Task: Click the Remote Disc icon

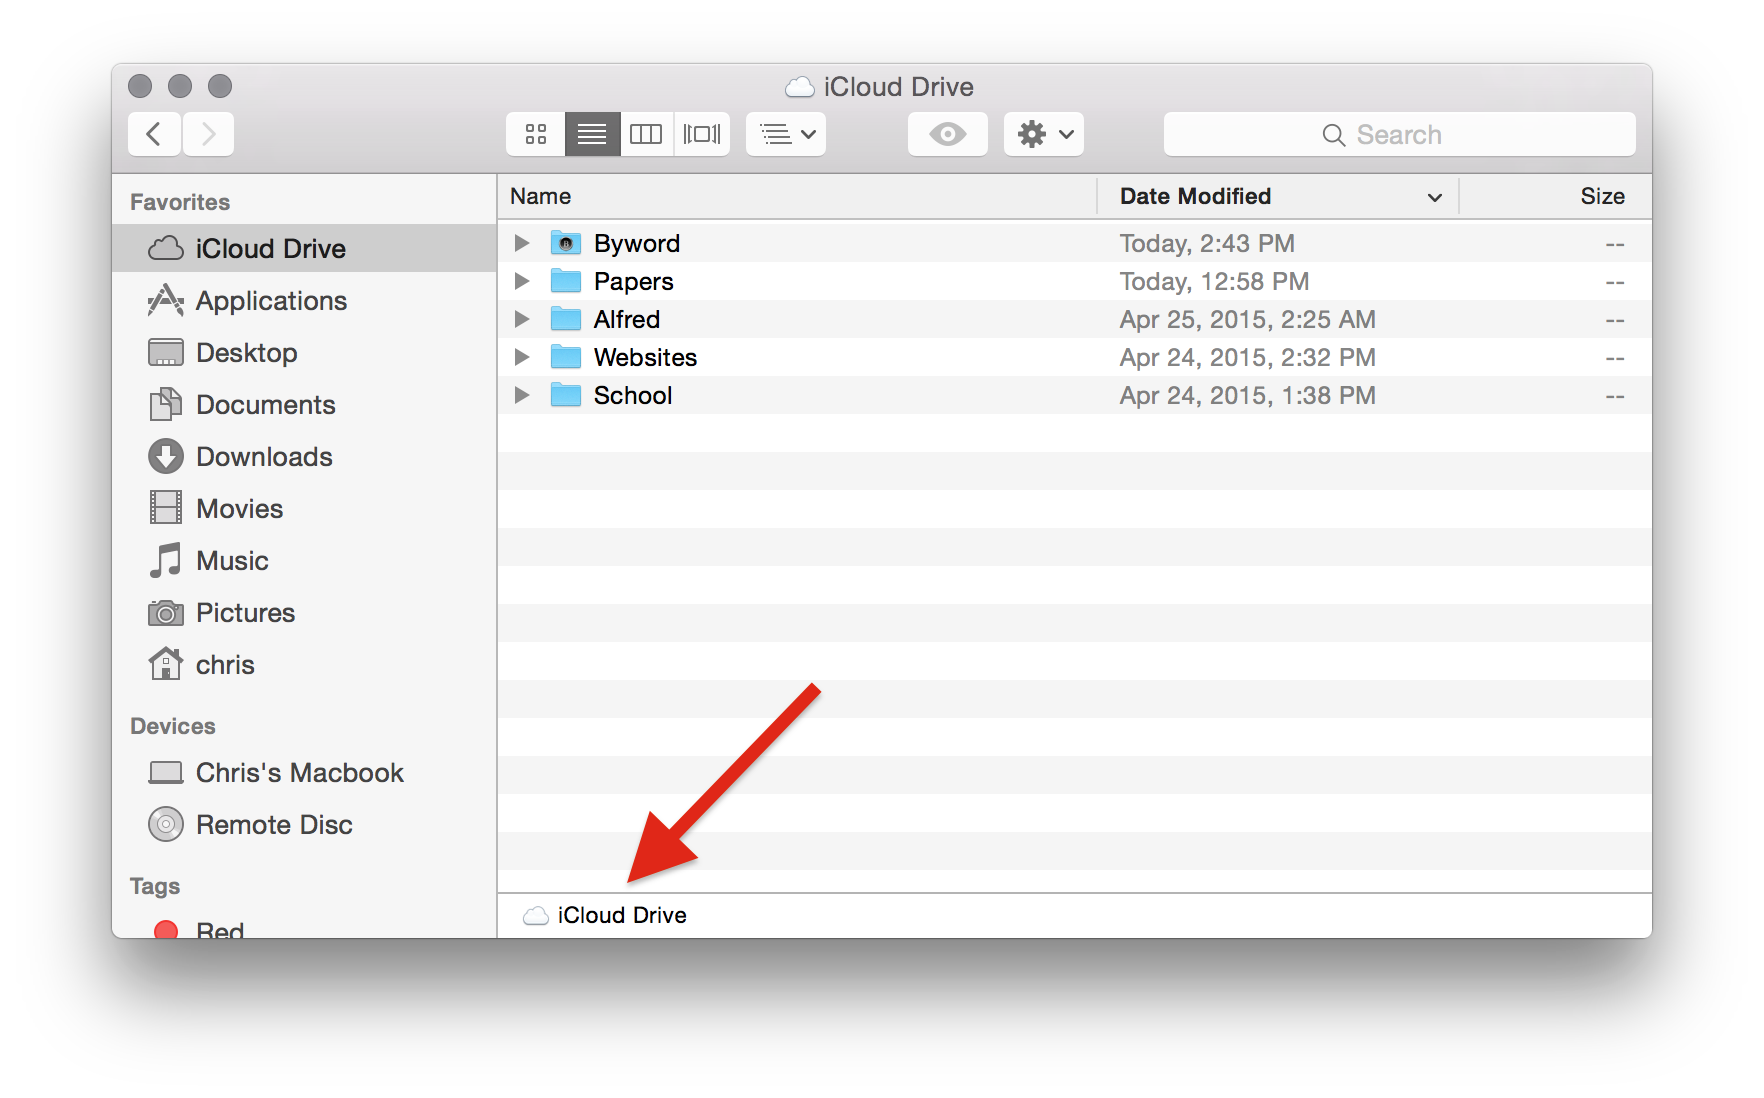Action: click(x=166, y=824)
